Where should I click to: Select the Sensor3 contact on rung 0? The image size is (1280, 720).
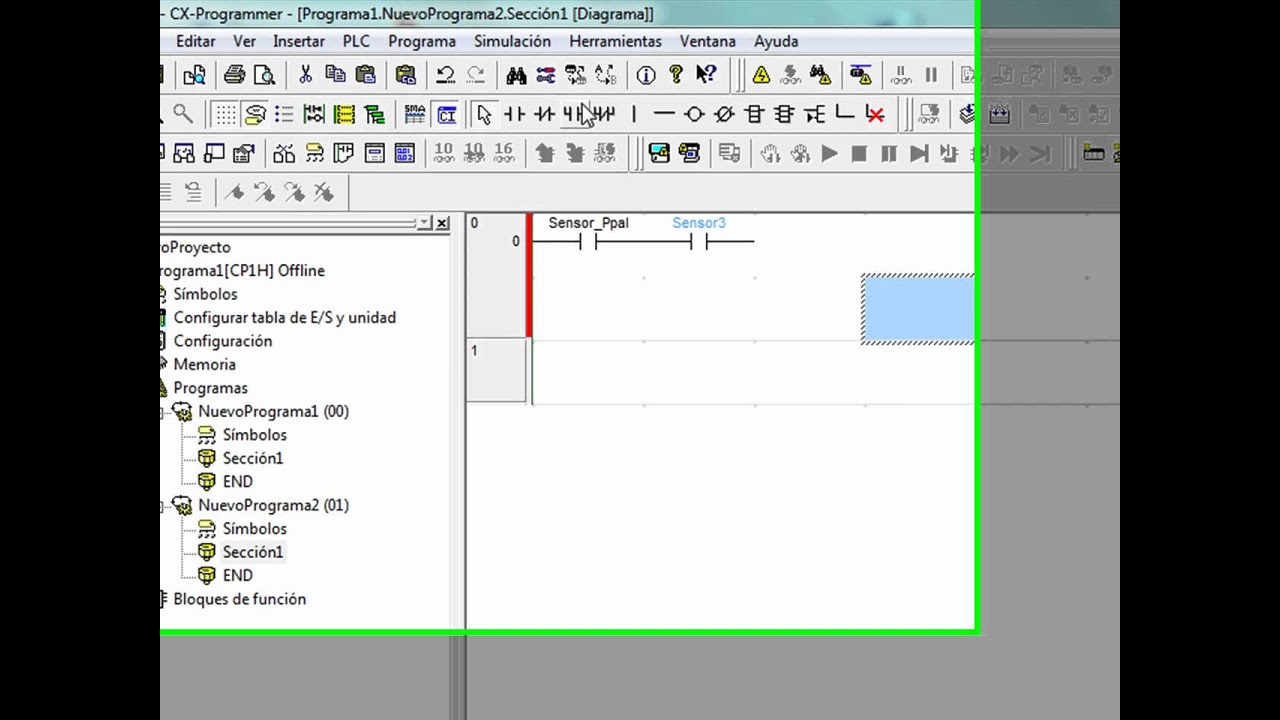click(x=699, y=242)
